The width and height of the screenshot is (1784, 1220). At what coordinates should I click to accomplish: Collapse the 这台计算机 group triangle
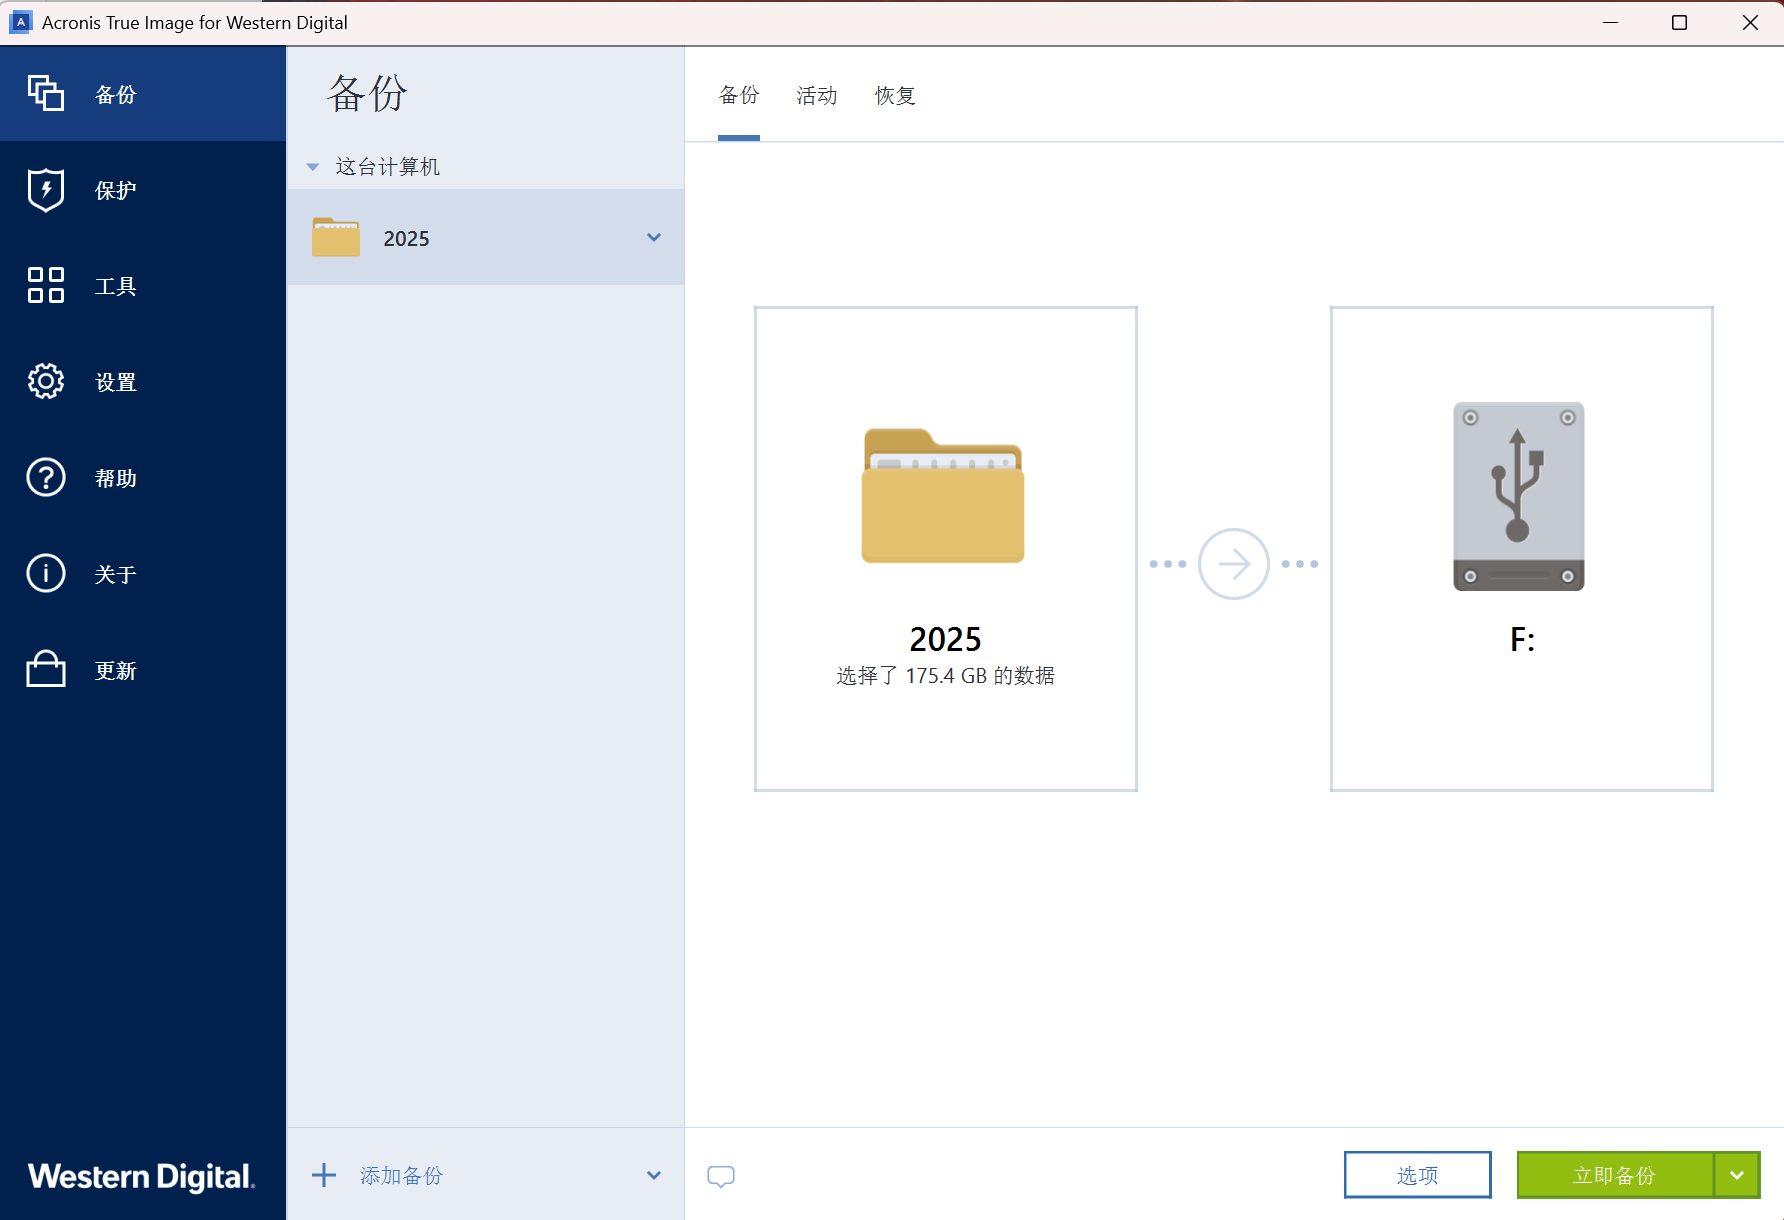click(313, 167)
